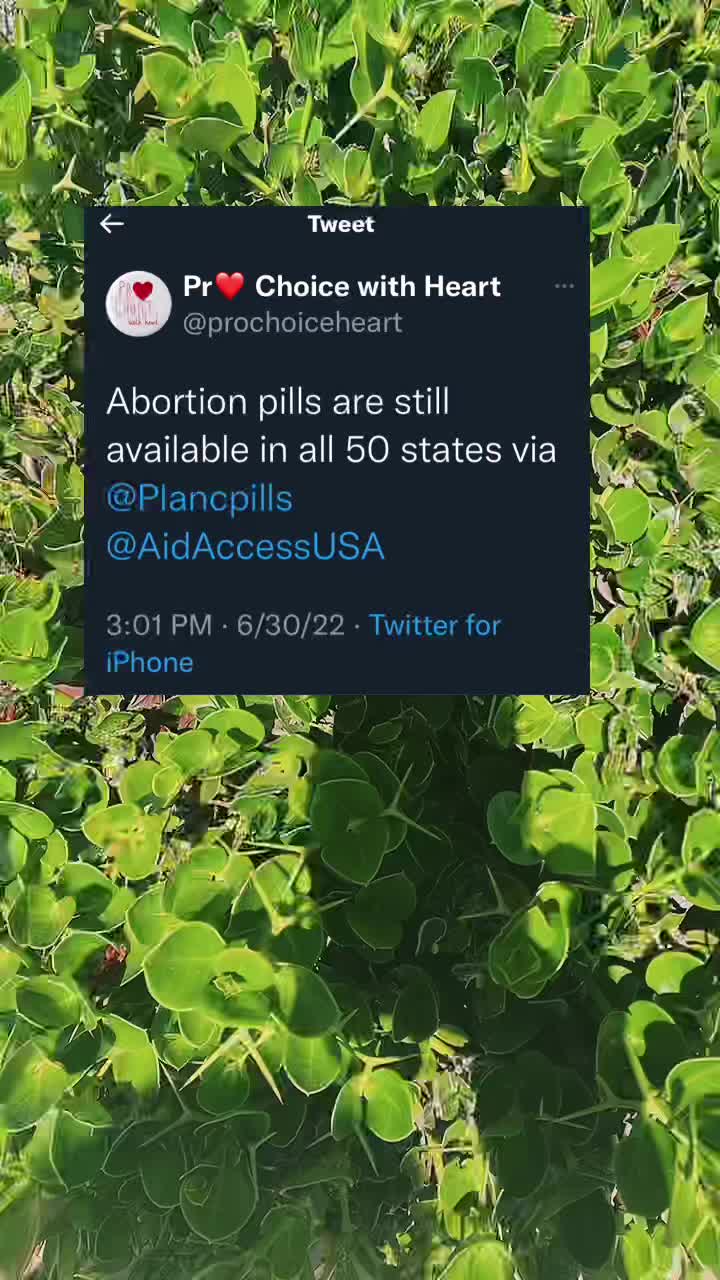Screen dimensions: 720x1280
Task: Click the red heart emoji in display name
Action: (x=229, y=286)
